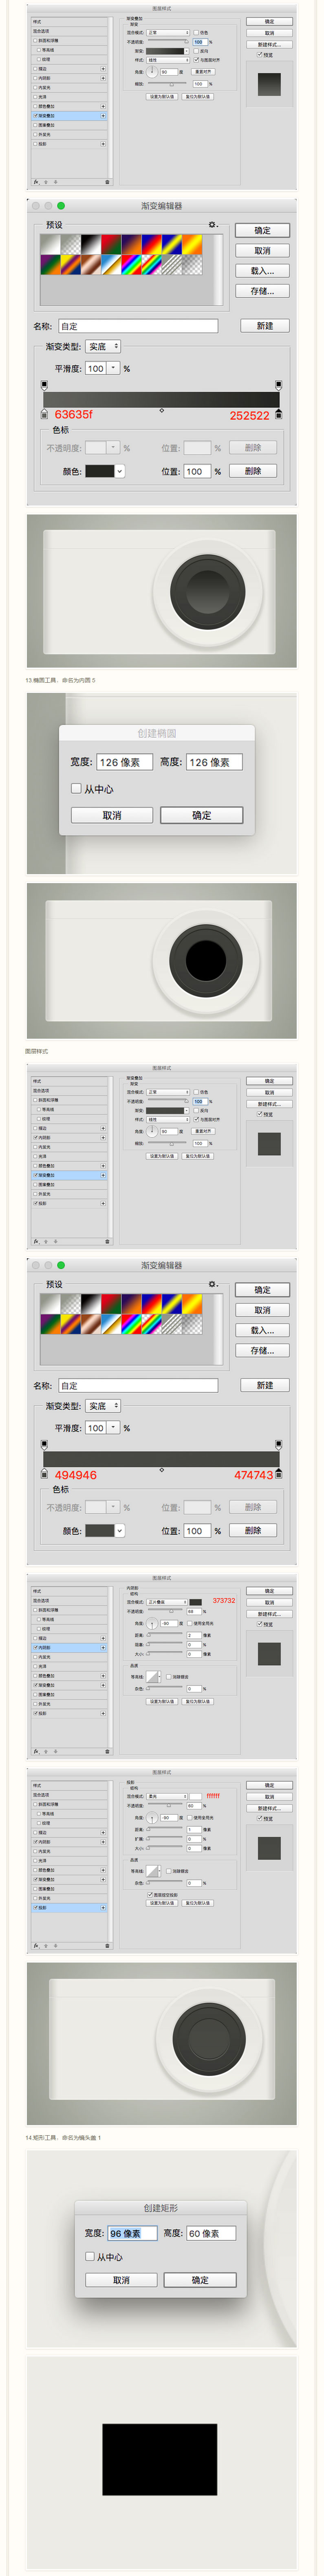Focus the 名称 field in 63635f gradient editor

coord(138,326)
